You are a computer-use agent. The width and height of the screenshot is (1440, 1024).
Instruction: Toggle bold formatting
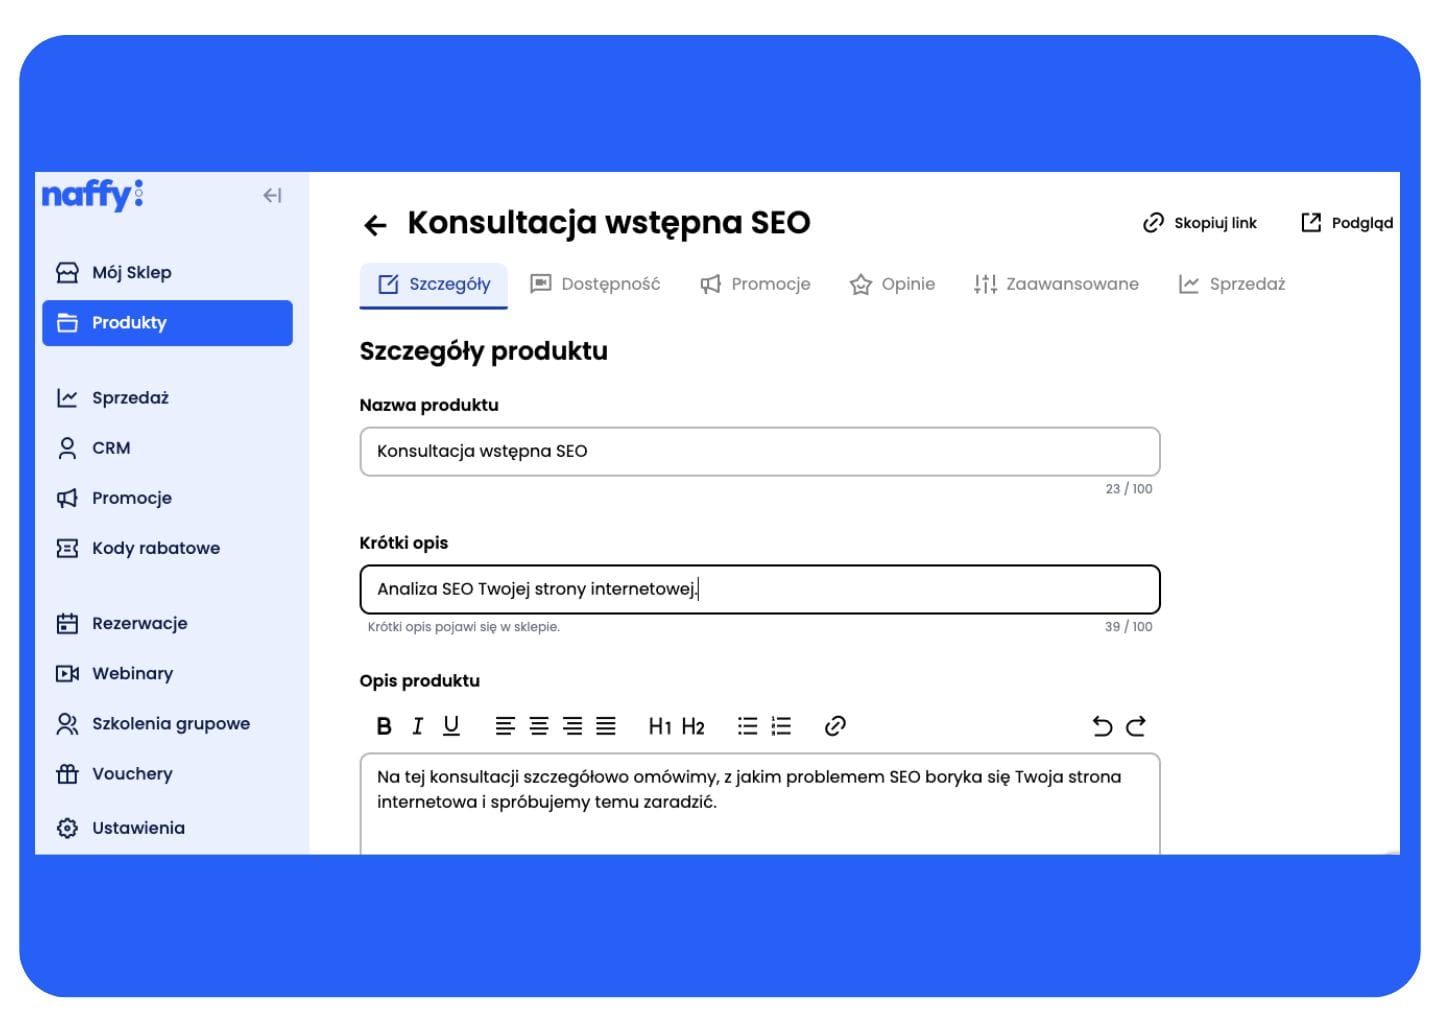coord(384,726)
